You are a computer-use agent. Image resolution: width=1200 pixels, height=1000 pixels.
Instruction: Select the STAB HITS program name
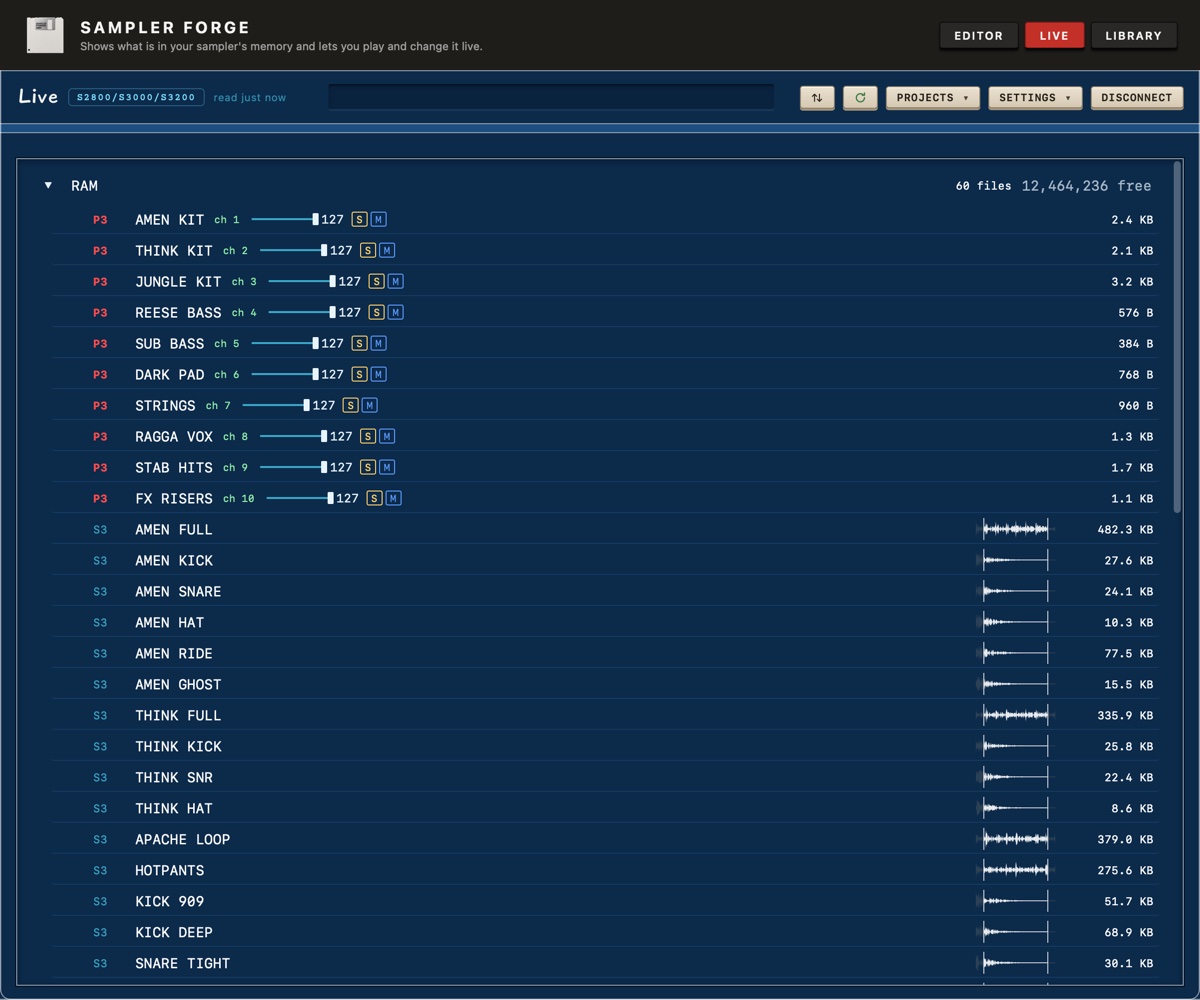tap(174, 467)
